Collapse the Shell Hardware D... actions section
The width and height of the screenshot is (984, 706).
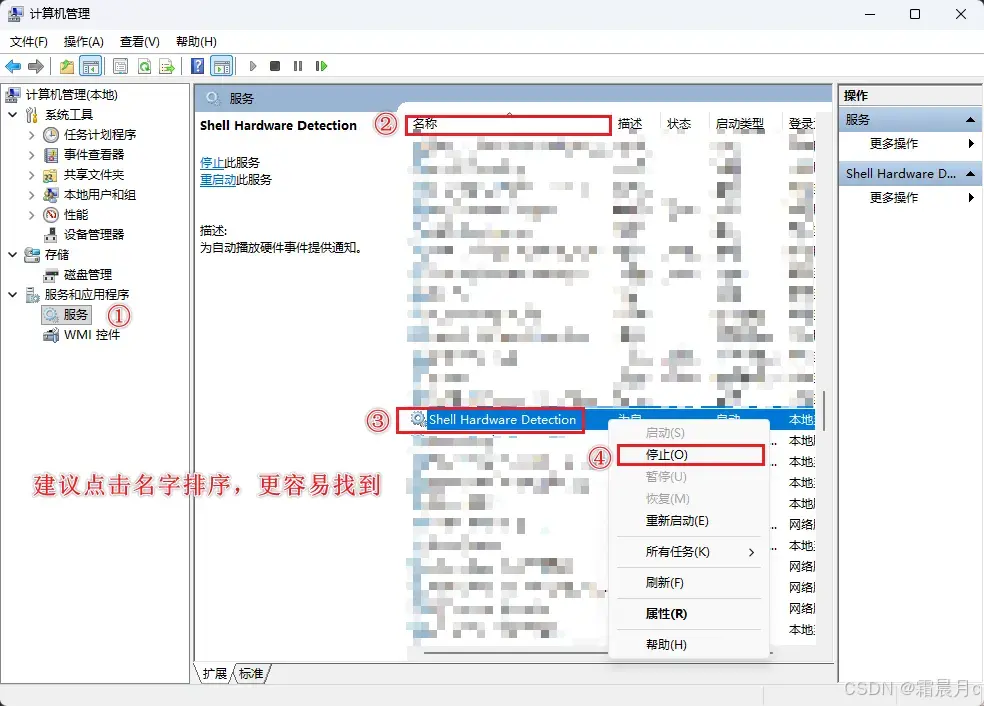[x=970, y=174]
